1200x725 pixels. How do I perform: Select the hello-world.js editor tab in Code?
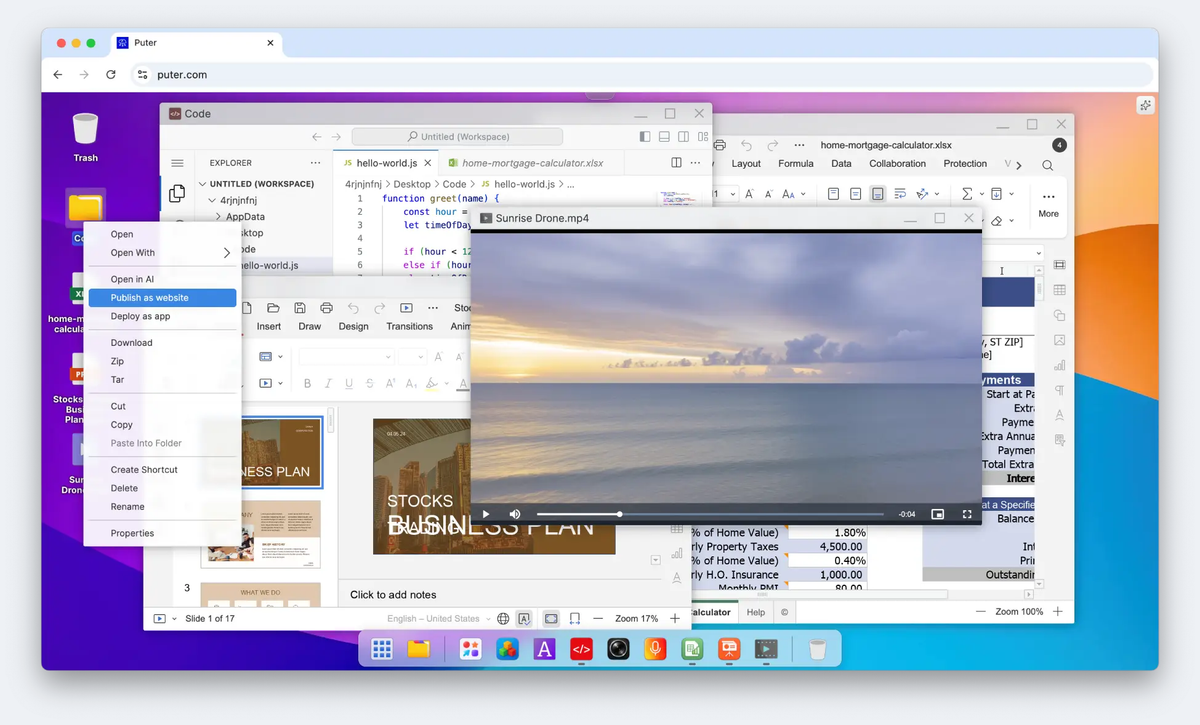[384, 163]
